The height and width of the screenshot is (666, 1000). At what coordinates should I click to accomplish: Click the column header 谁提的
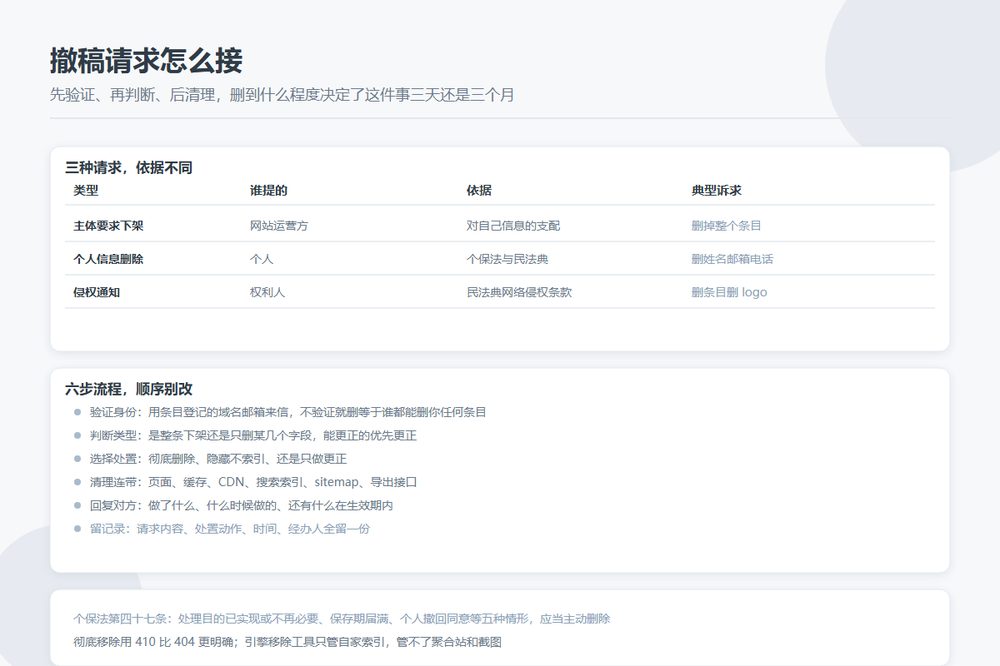point(268,190)
